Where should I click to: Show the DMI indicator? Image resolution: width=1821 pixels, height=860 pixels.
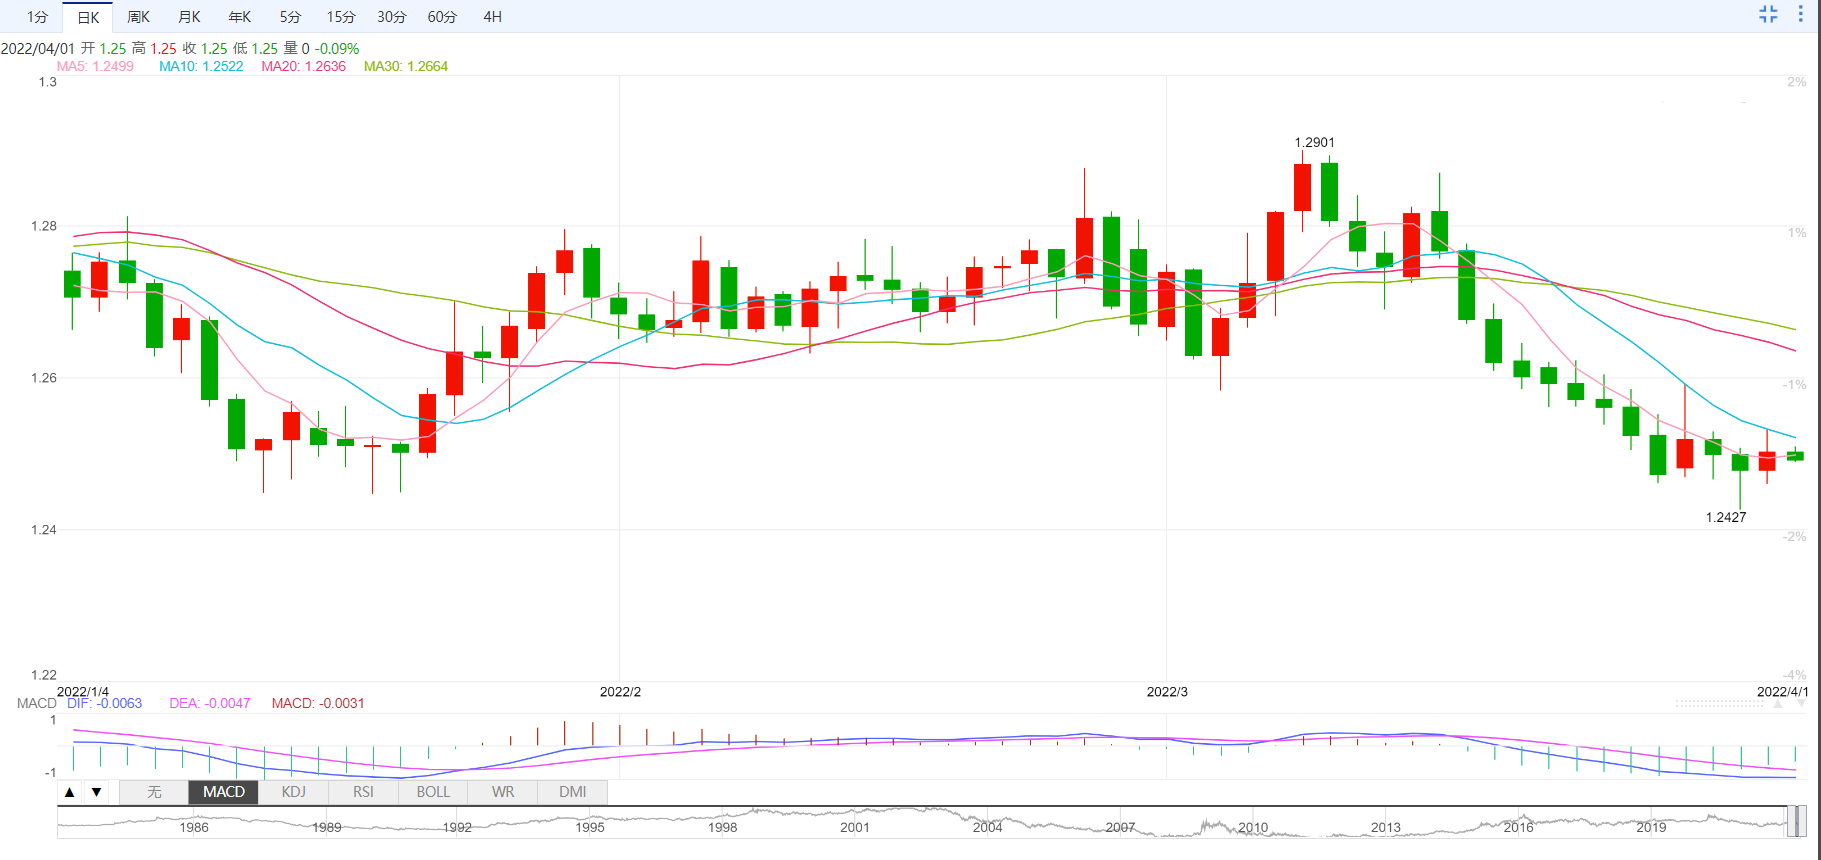point(573,792)
